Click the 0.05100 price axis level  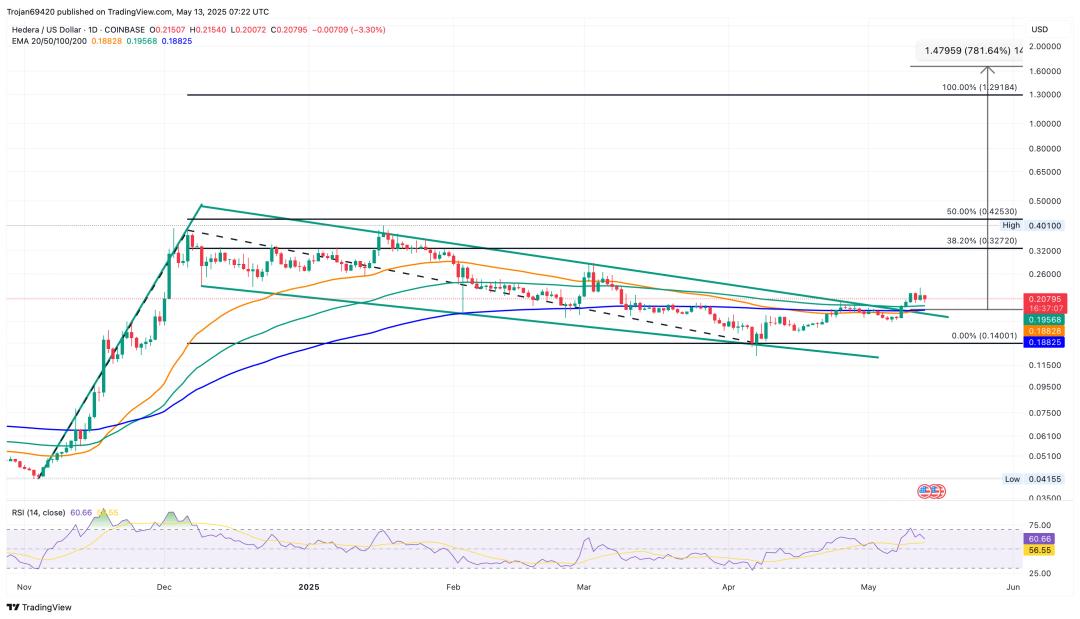click(x=1045, y=456)
